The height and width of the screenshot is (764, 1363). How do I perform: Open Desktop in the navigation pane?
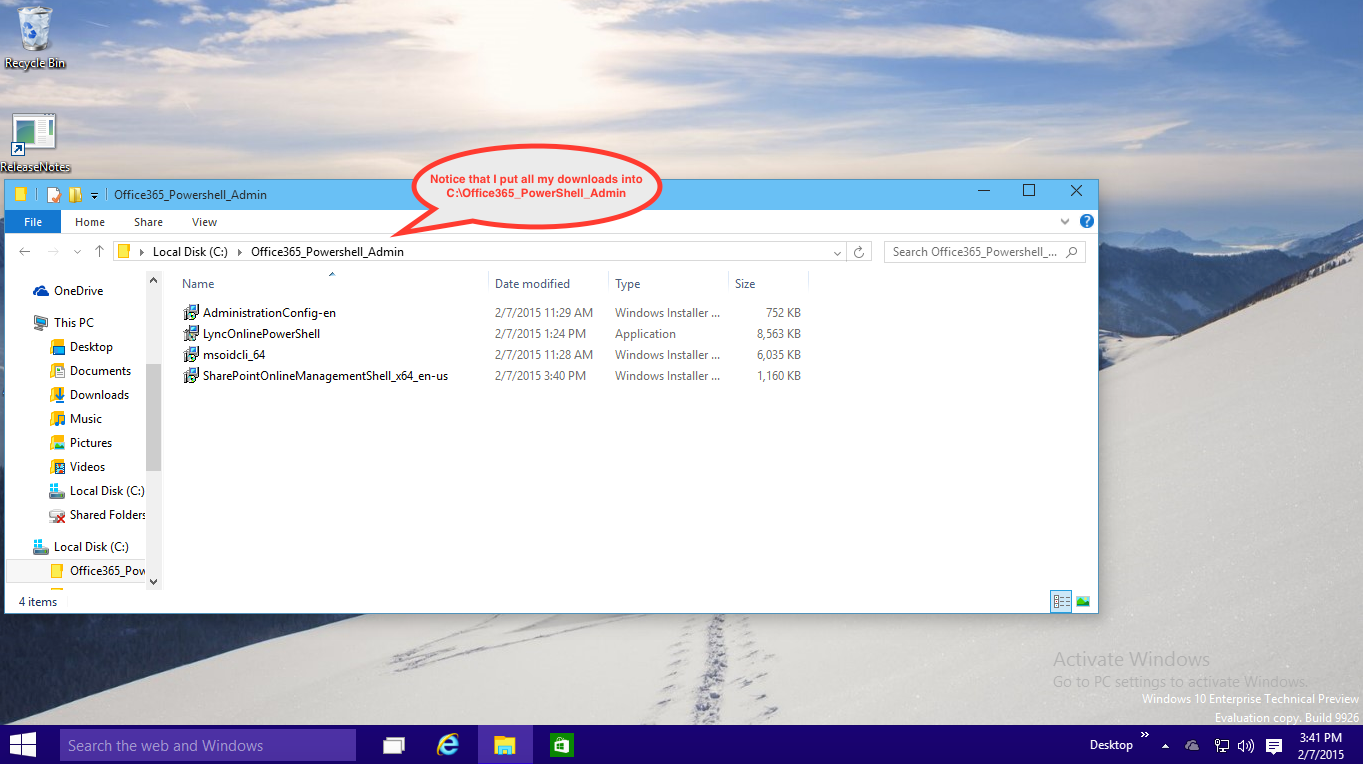(x=91, y=347)
